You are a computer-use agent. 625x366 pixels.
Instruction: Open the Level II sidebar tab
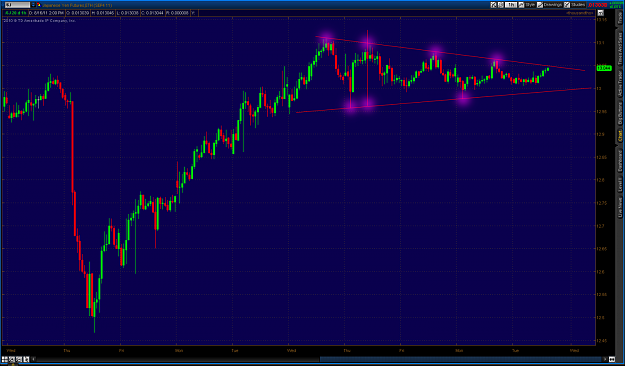click(x=620, y=186)
